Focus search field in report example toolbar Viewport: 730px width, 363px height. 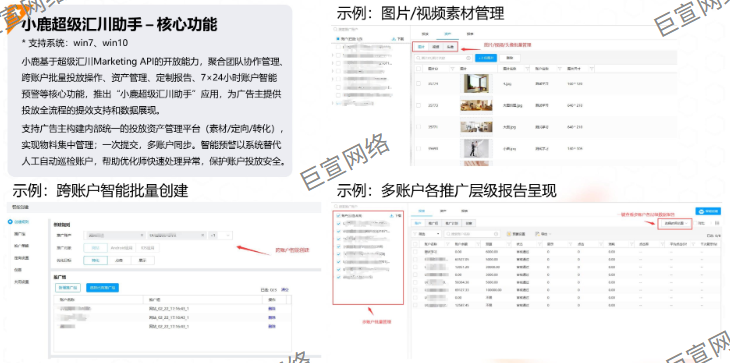pyautogui.click(x=473, y=234)
